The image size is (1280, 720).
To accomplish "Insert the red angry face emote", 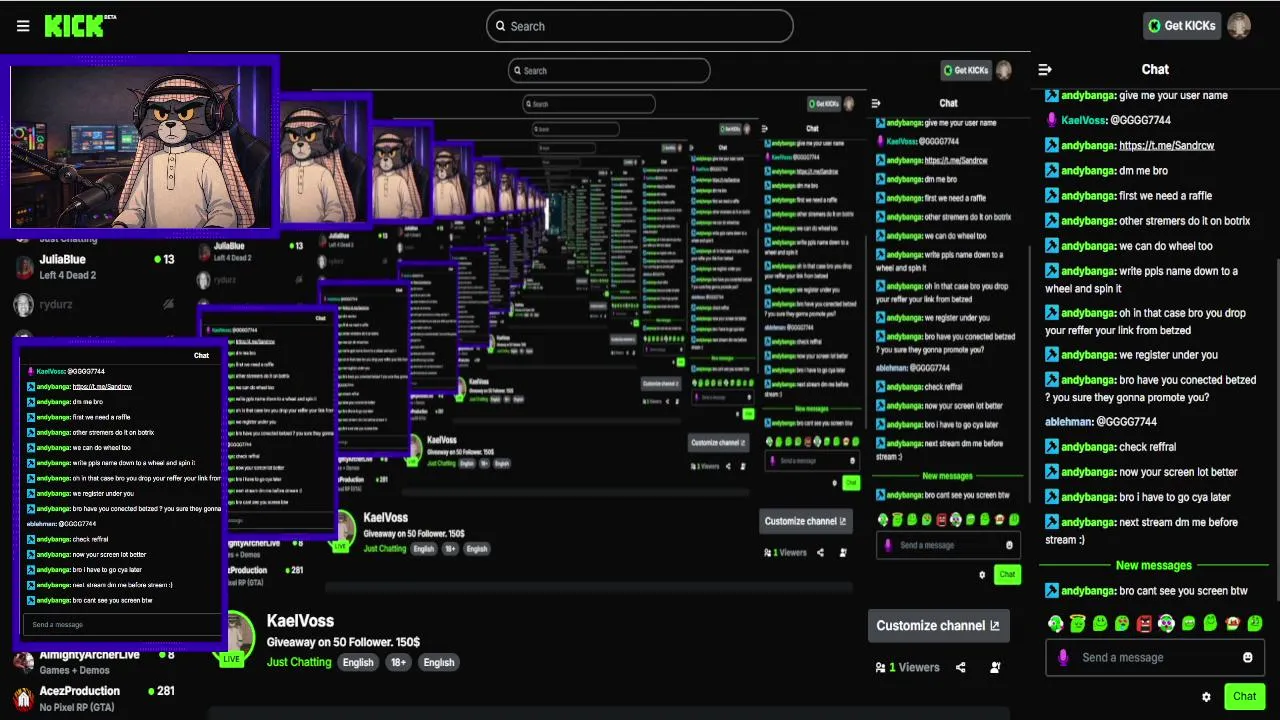I will pos(1145,623).
